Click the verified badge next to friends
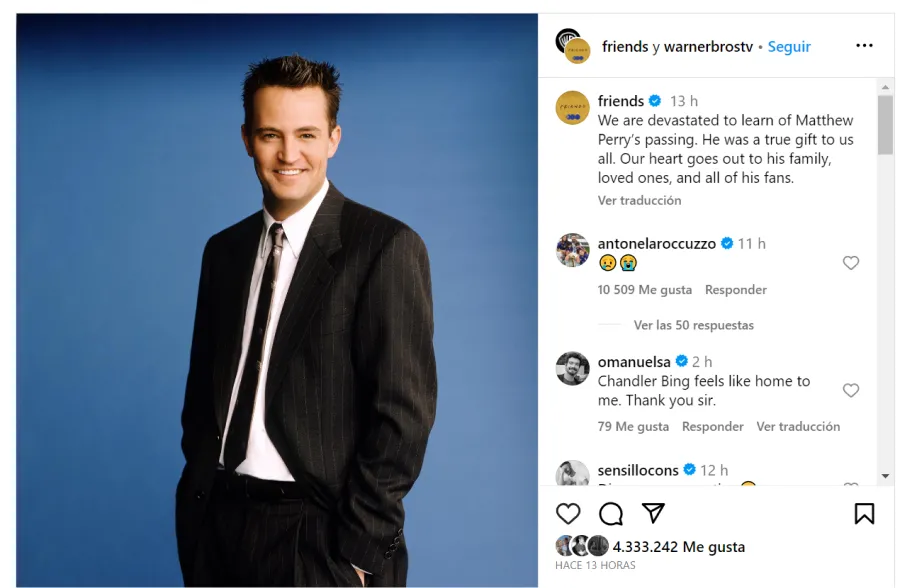Viewport: 900px width, 588px height. click(x=654, y=100)
